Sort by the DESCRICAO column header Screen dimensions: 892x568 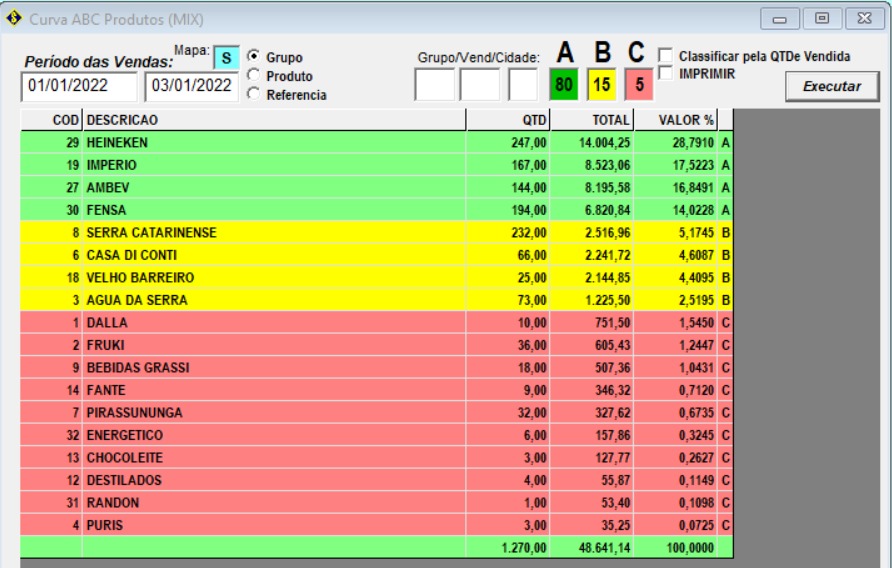[x=274, y=120]
